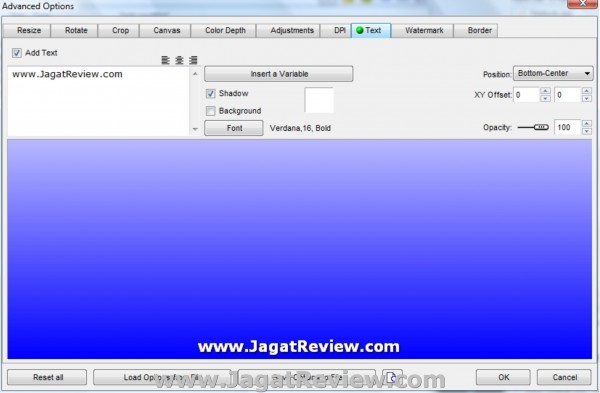Open the Font chooser button

pyautogui.click(x=234, y=128)
